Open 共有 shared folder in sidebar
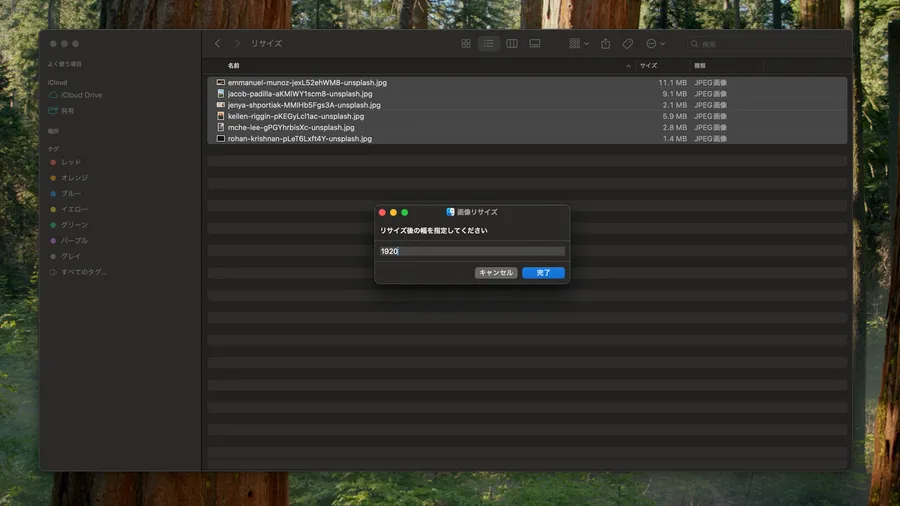 coord(68,111)
